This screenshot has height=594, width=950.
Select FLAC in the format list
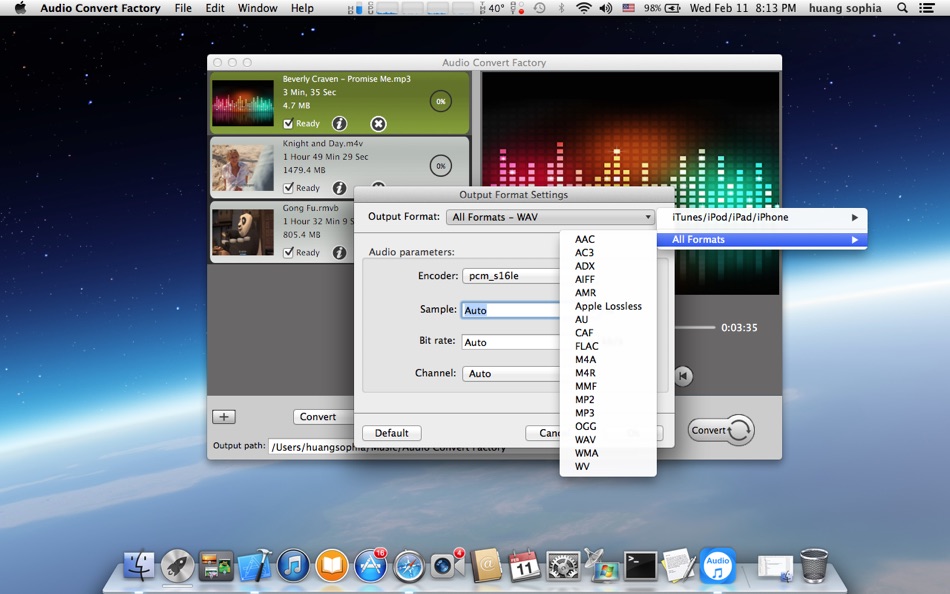[608, 346]
